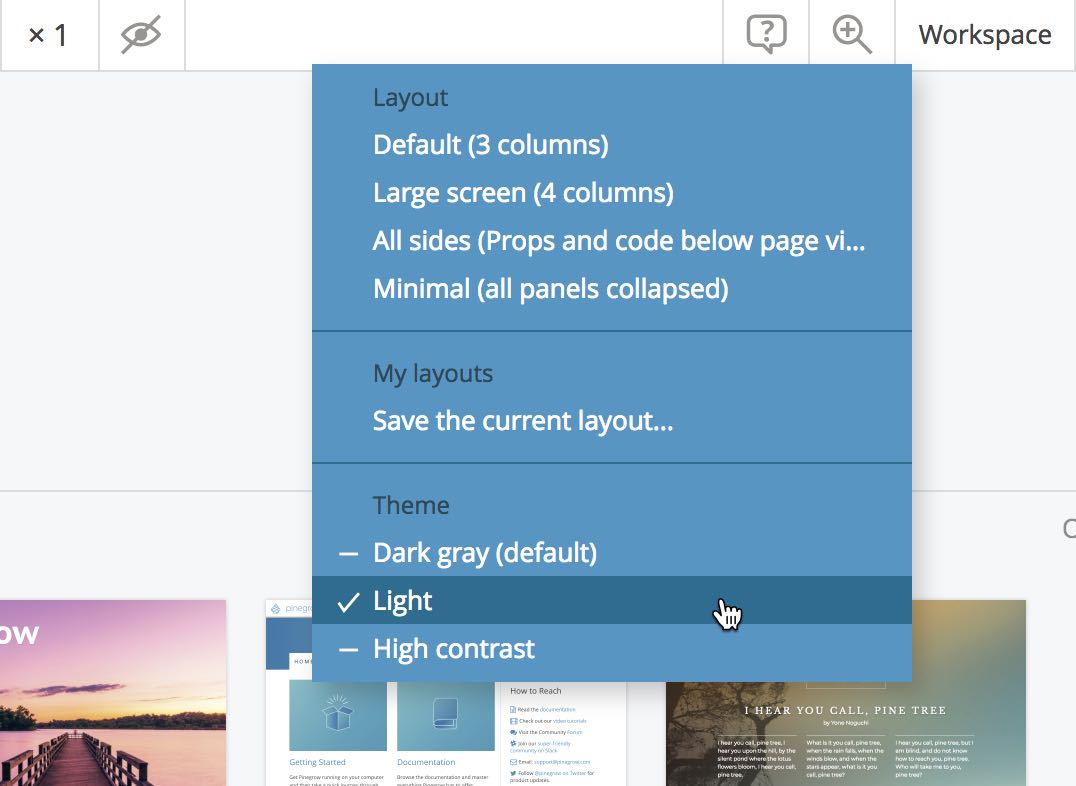Open the sunset pier template thumbnail
Image resolution: width=1076 pixels, height=786 pixels.
point(113,693)
